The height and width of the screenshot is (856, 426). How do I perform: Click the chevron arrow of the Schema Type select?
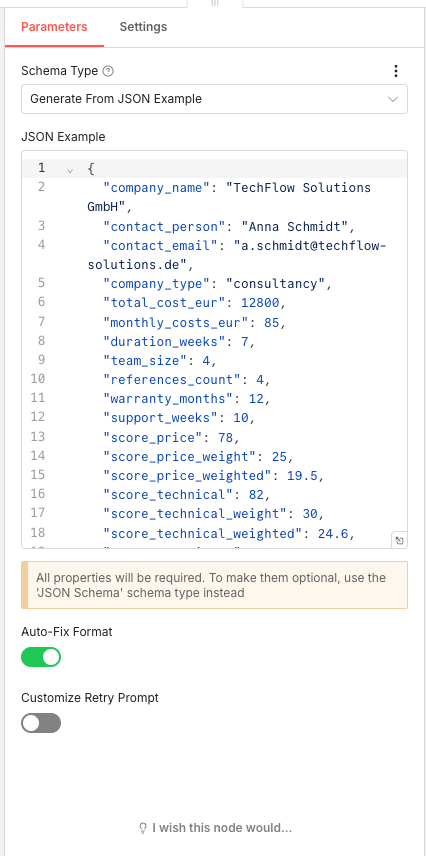(x=393, y=99)
